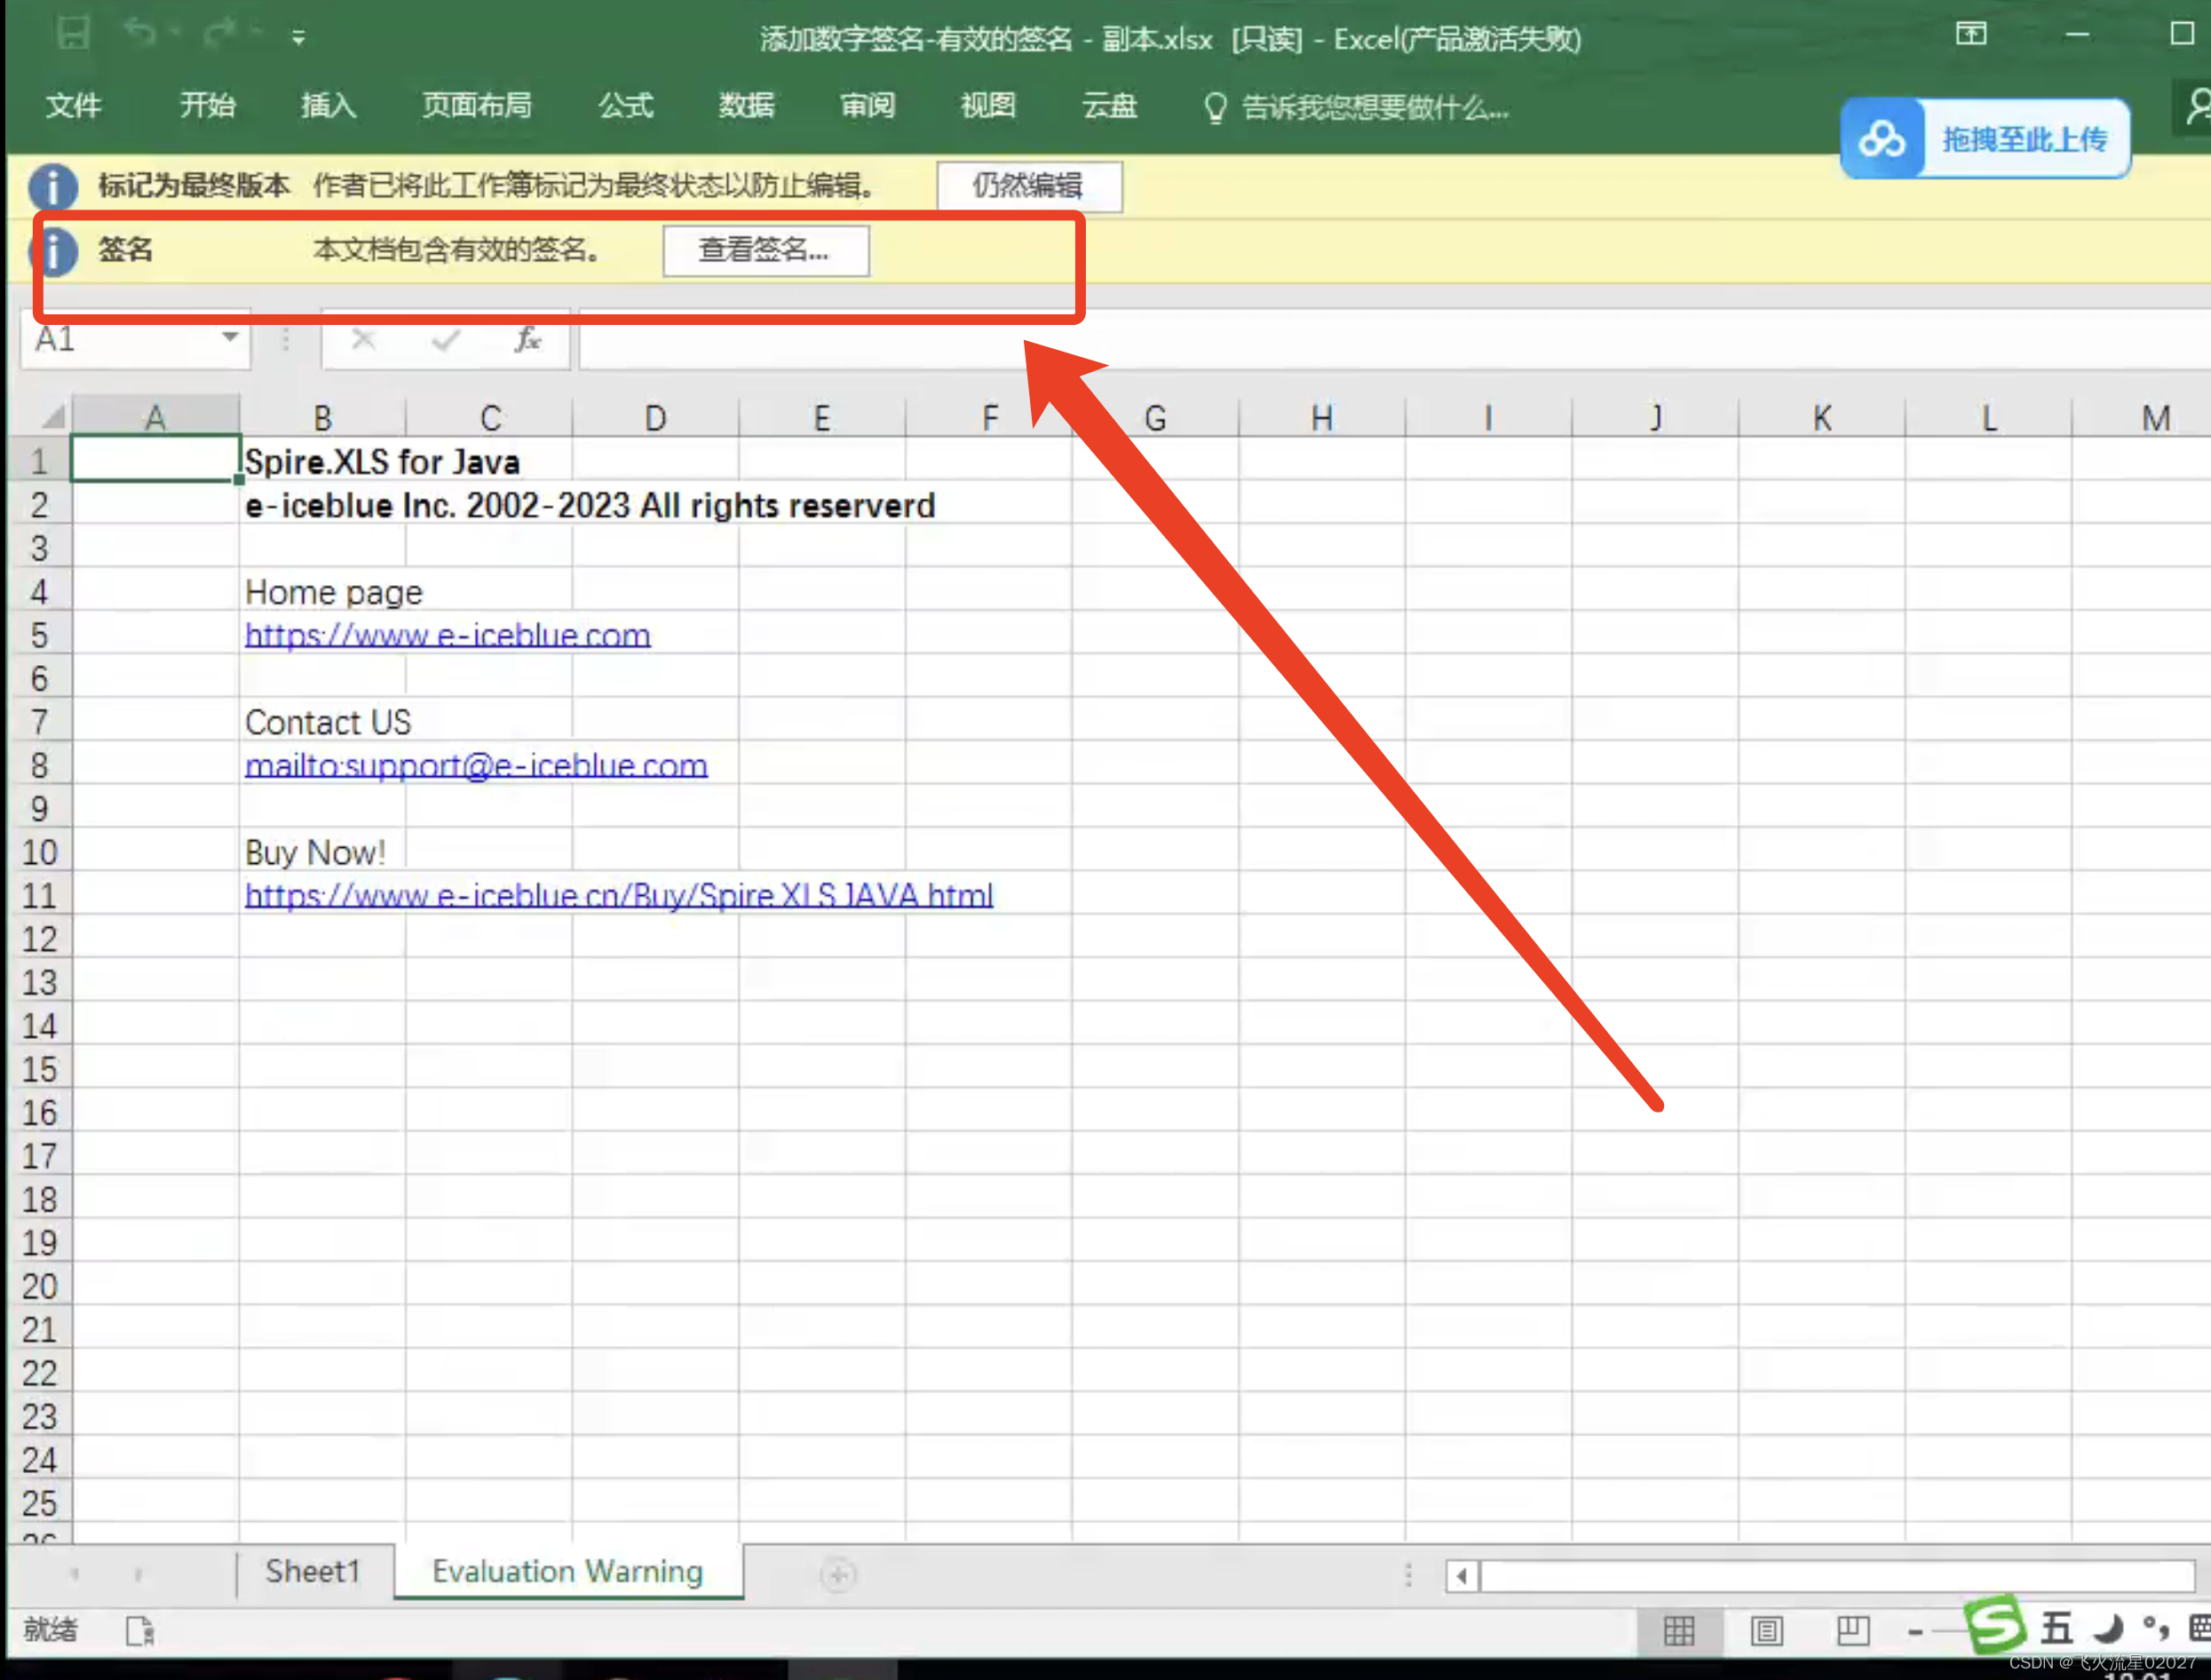Open the 插入 ribbon tab
The image size is (2211, 1680).
(328, 105)
